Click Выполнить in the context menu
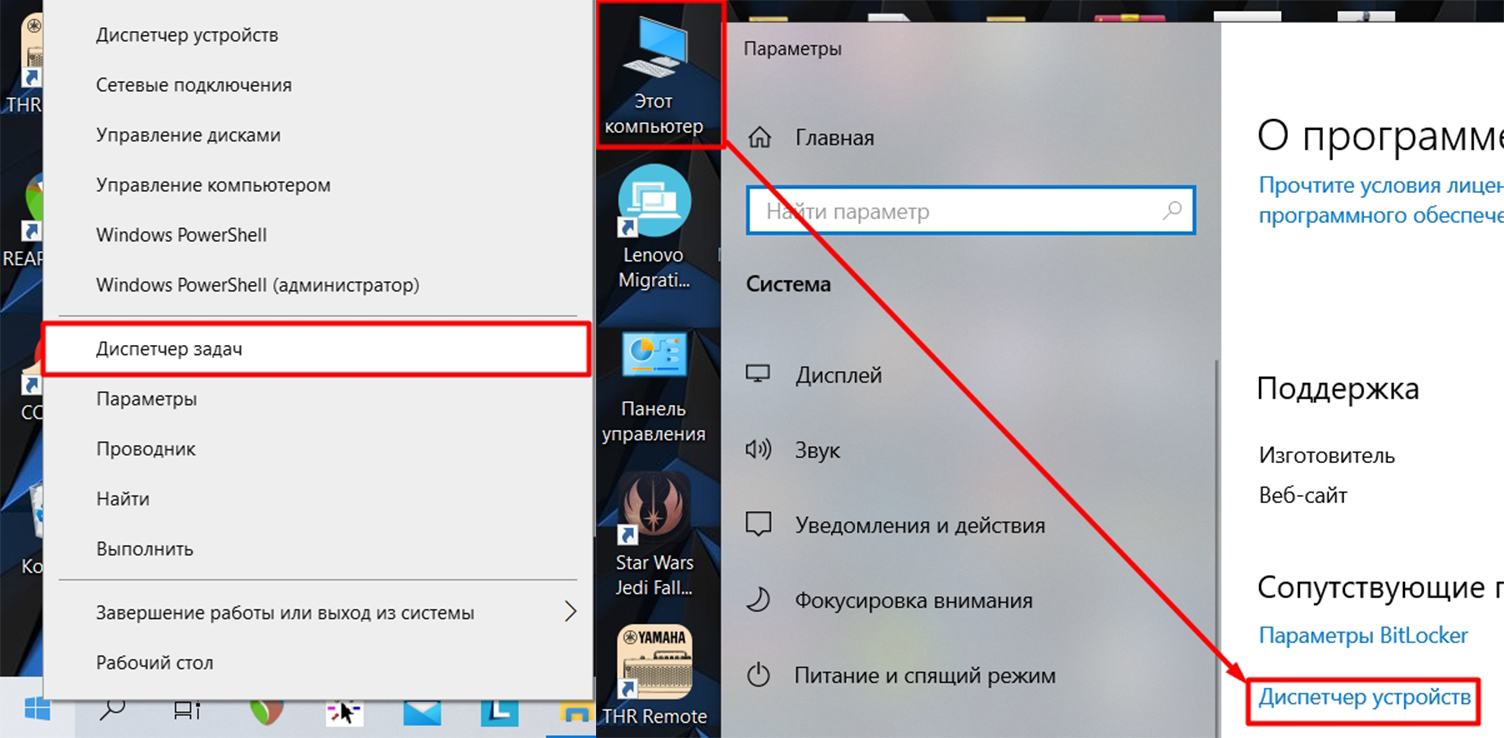Image resolution: width=1504 pixels, height=738 pixels. 144,549
